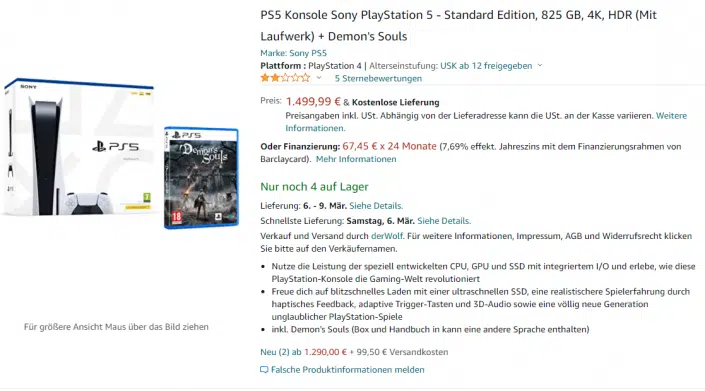Open the Marke: Sony PS5 link
Screen dimensions: 705x391
point(294,53)
